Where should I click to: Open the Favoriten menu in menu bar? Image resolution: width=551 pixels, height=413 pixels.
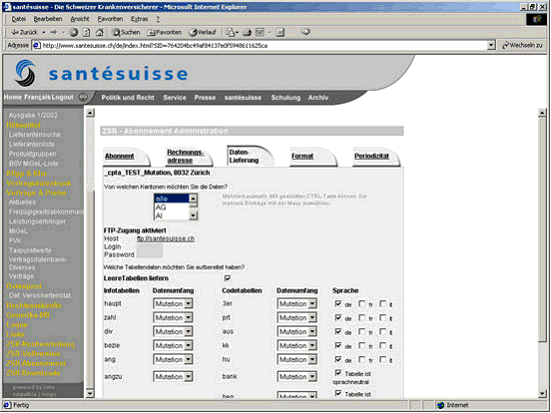(110, 19)
